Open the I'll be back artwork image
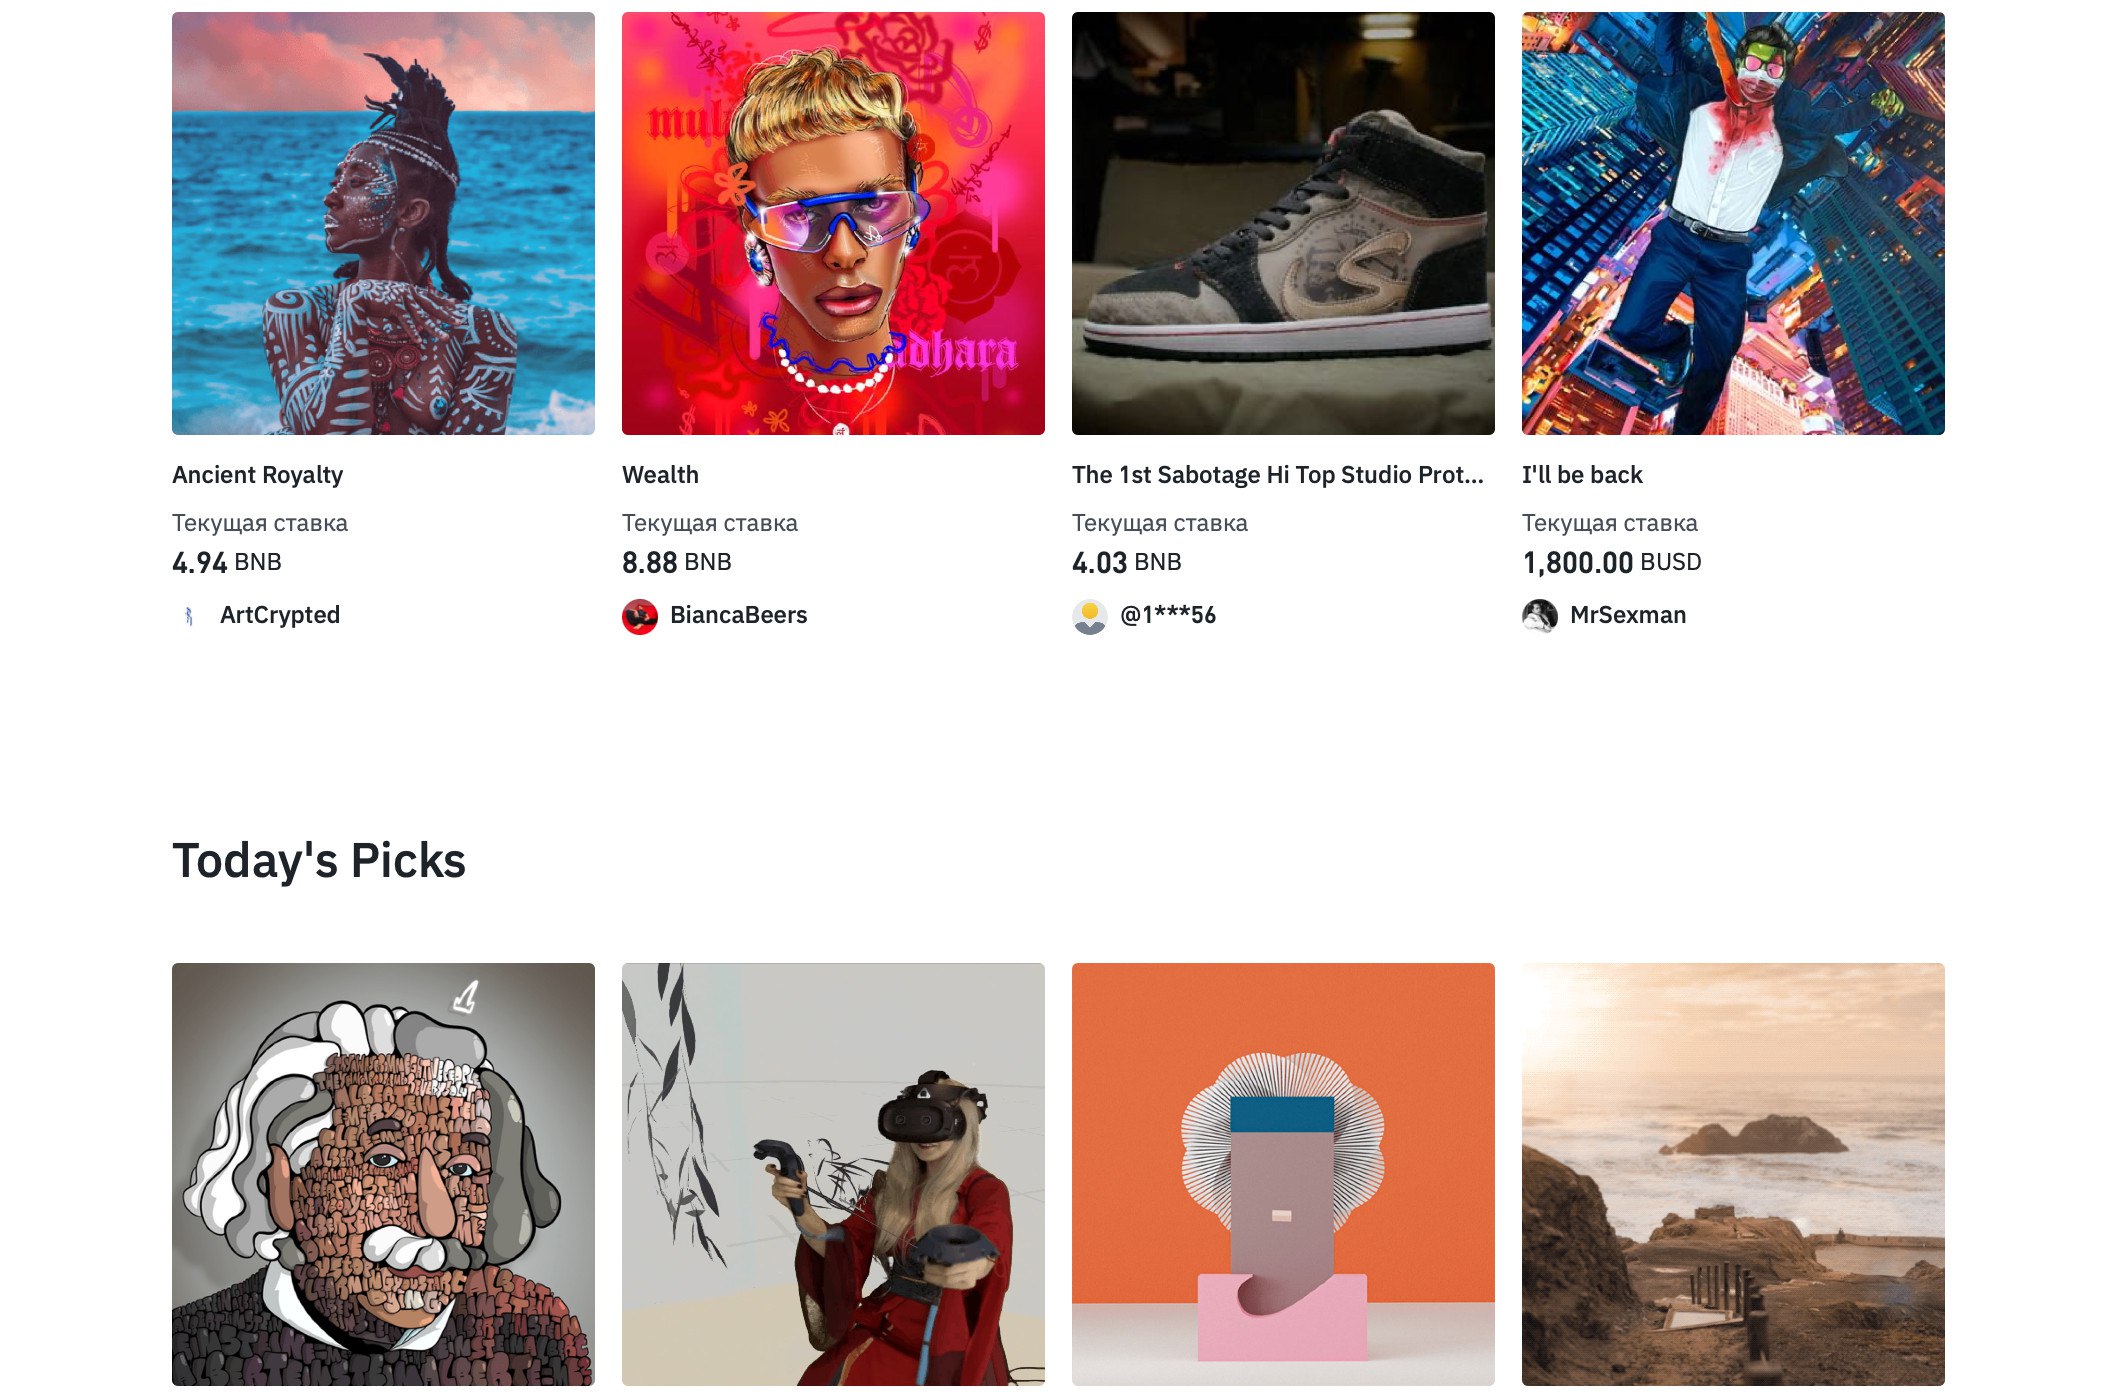 (x=1733, y=223)
